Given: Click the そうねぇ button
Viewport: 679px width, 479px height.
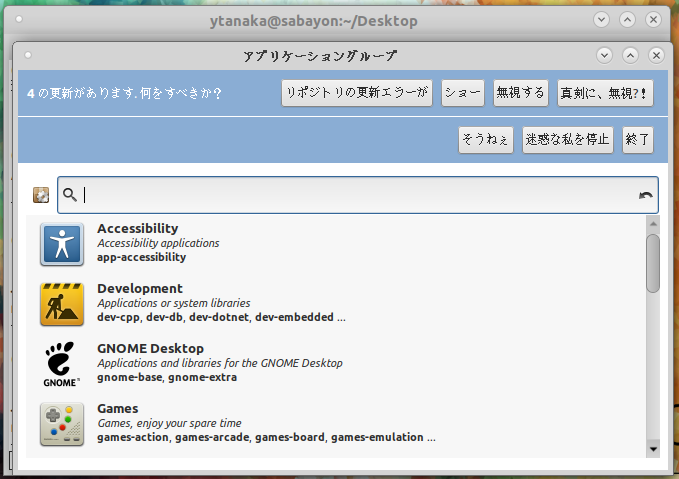Looking at the screenshot, I should pos(486,139).
